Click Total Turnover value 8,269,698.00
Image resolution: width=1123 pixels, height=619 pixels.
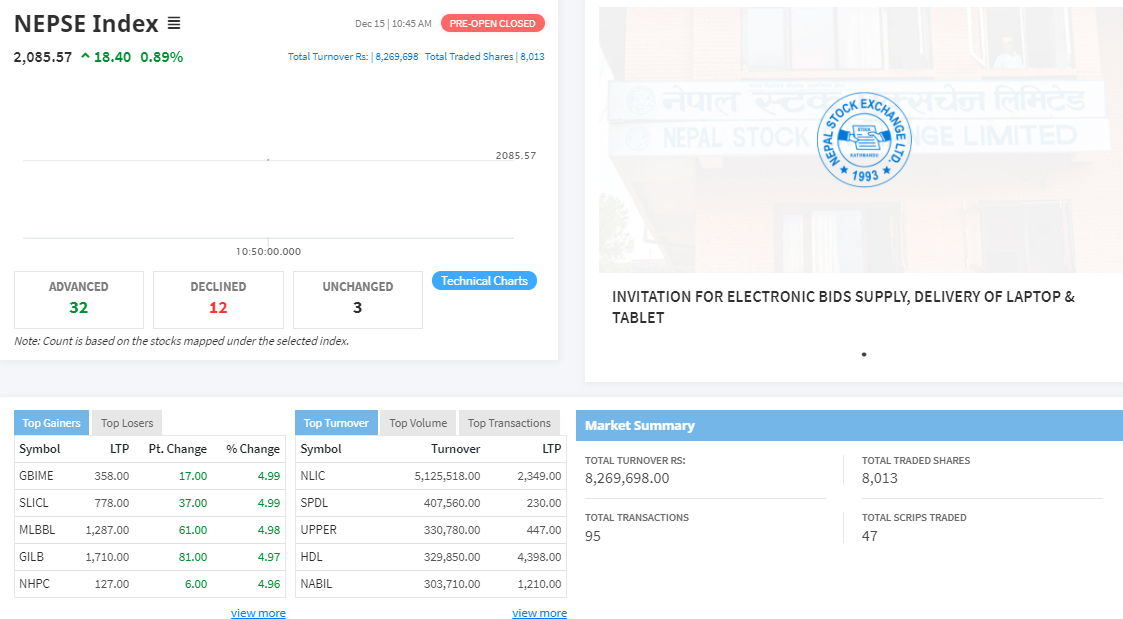[627, 478]
